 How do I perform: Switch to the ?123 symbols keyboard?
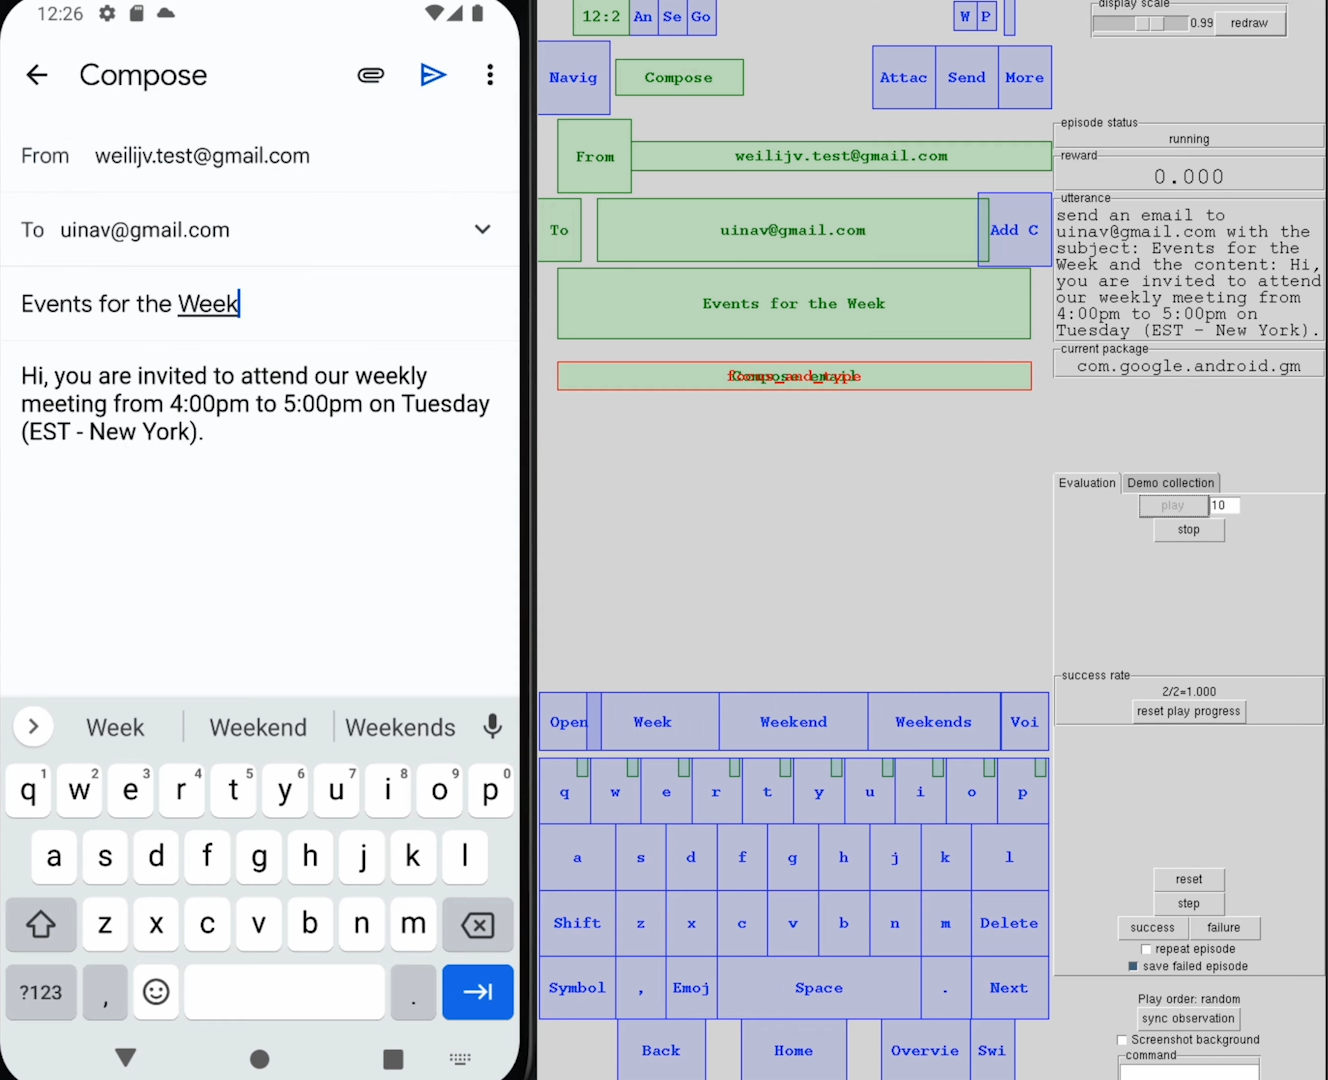point(41,992)
